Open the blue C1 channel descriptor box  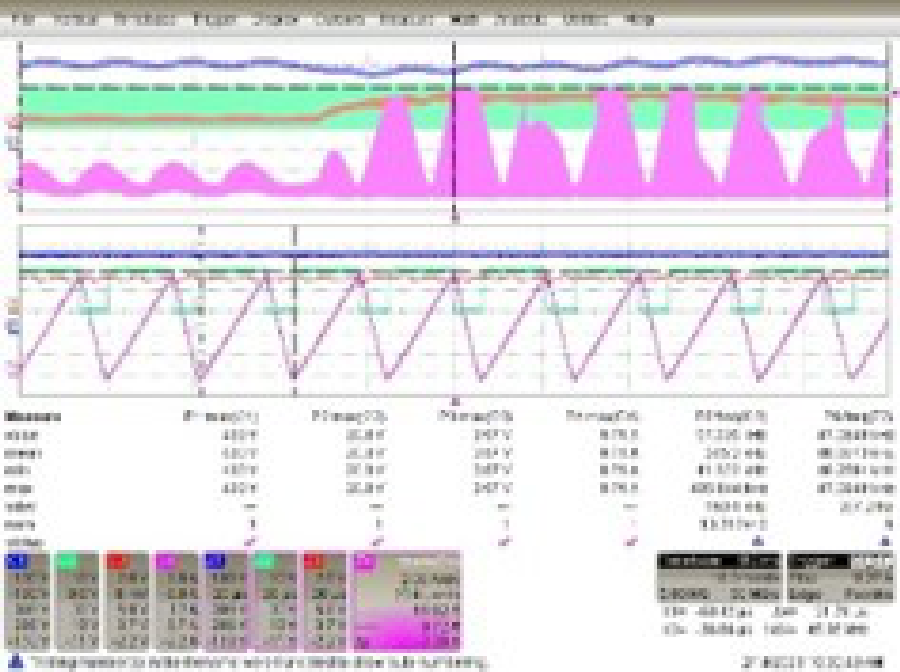26,600
